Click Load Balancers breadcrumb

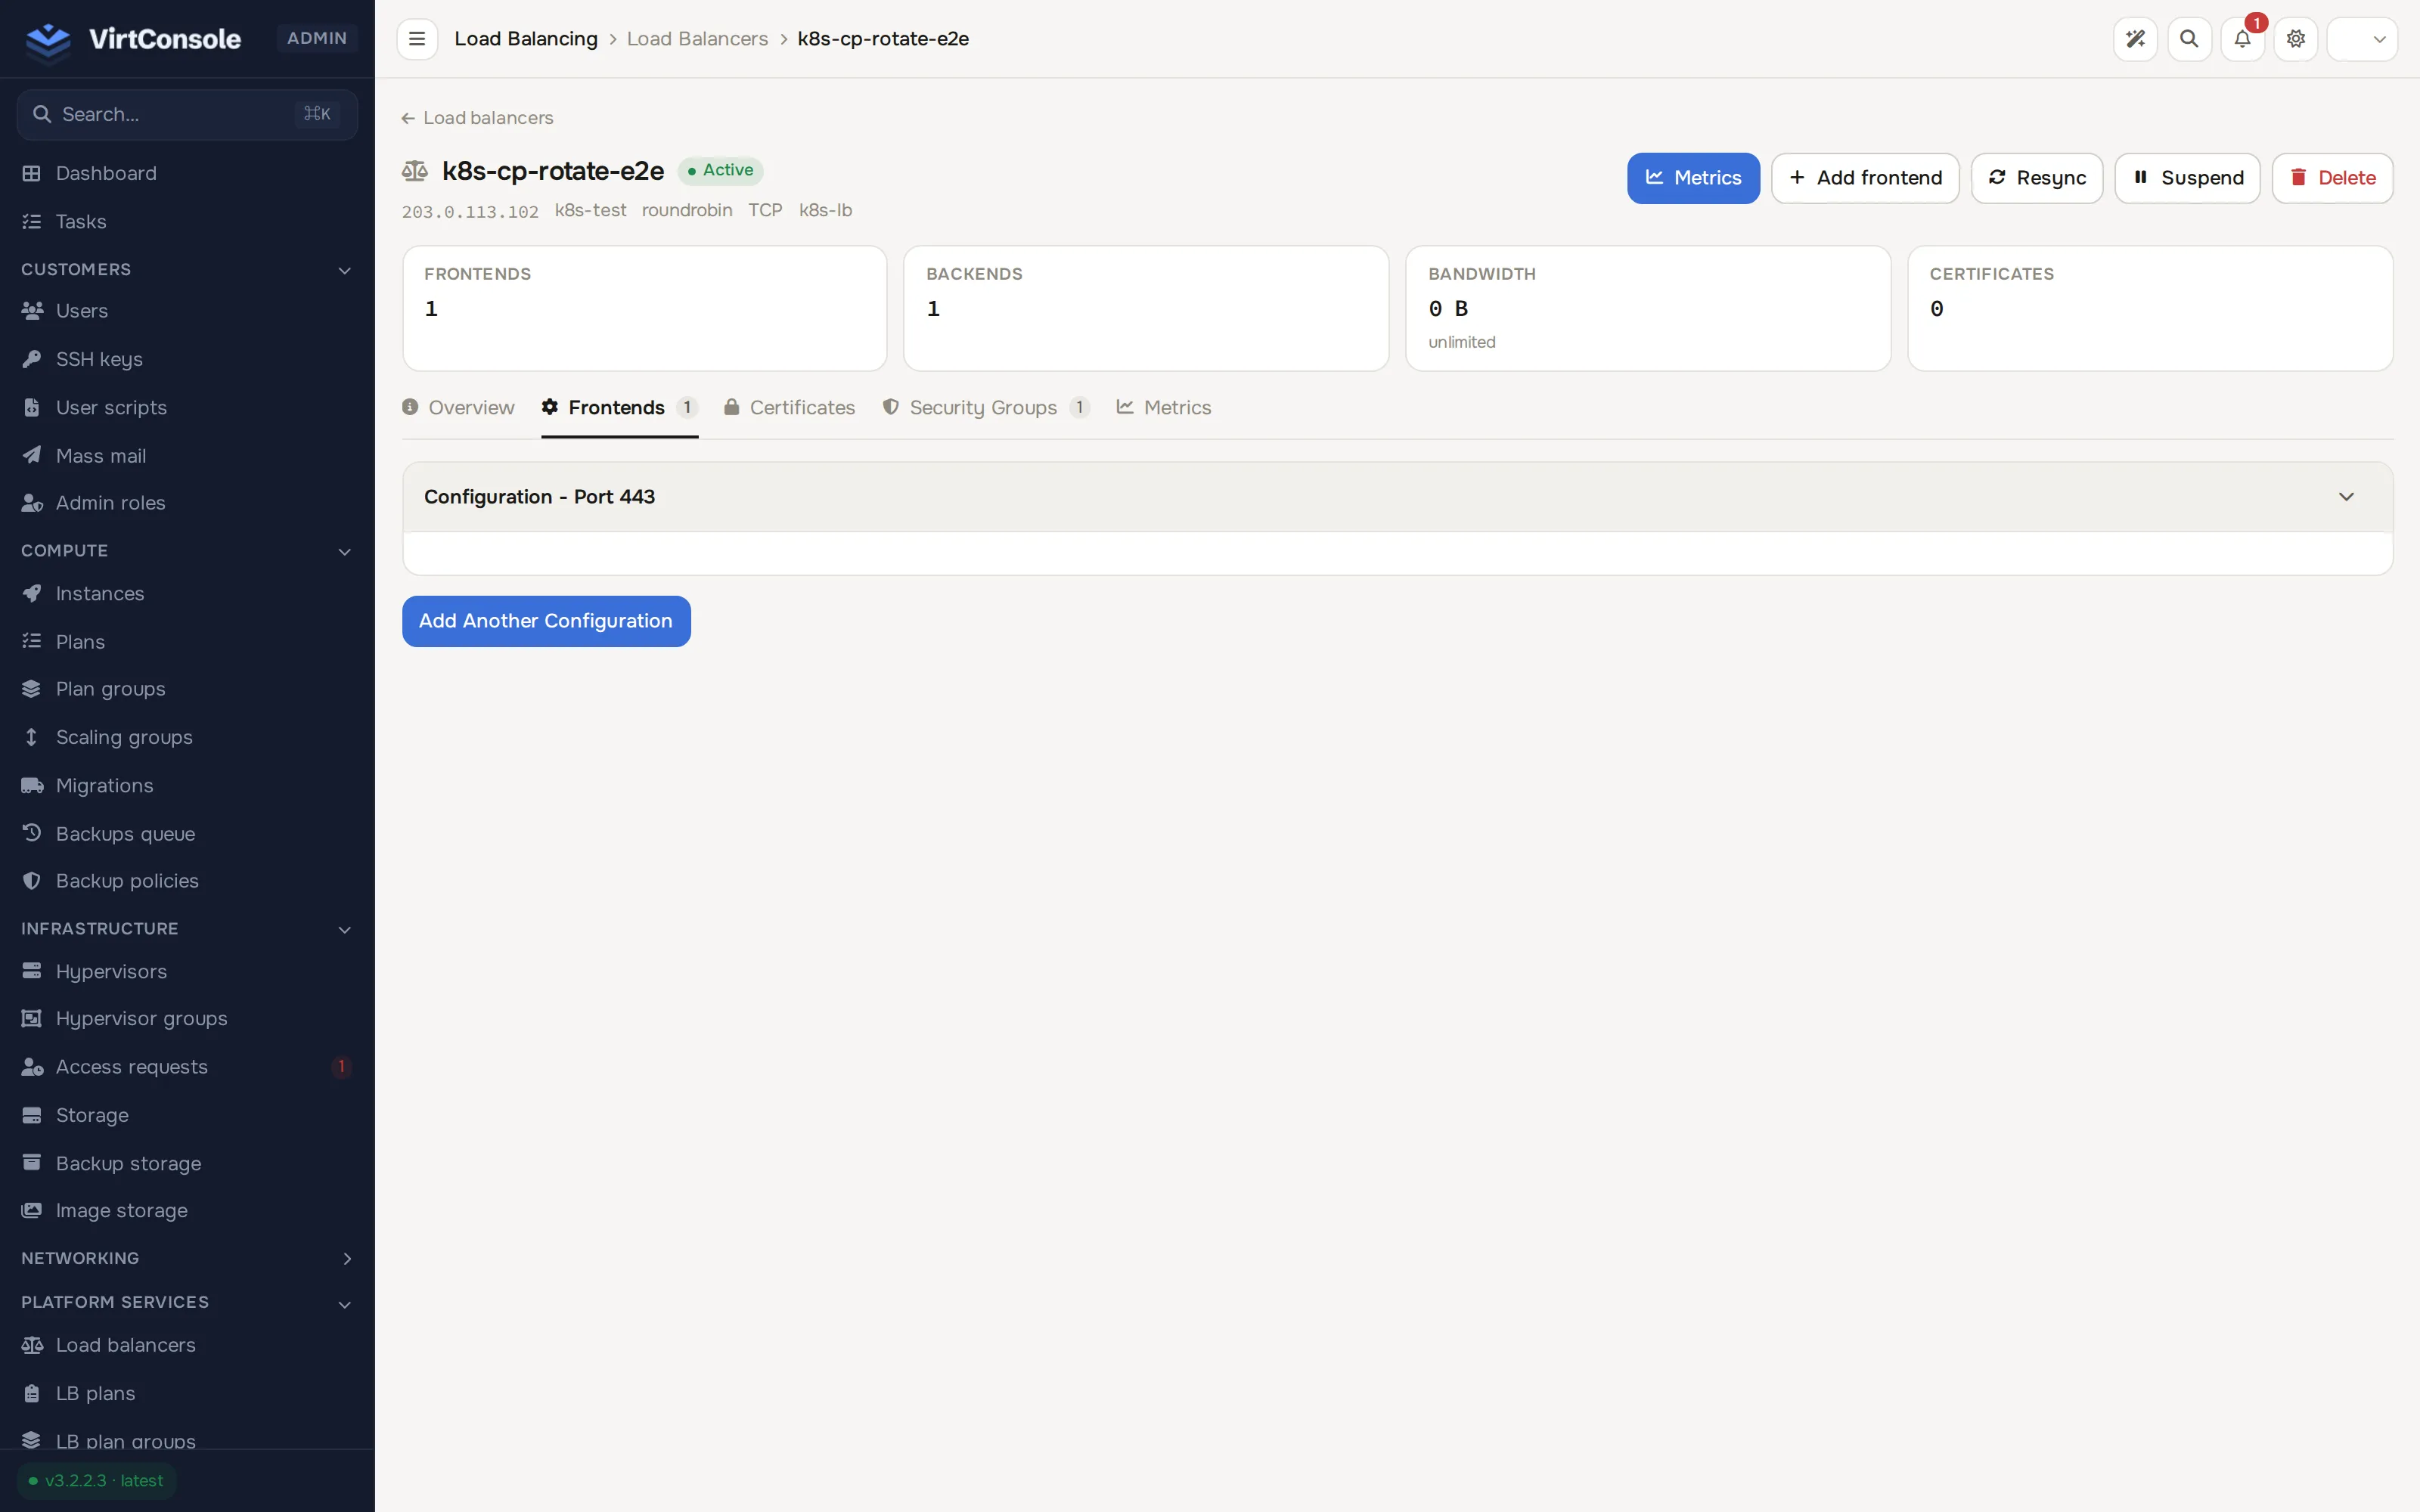(697, 39)
